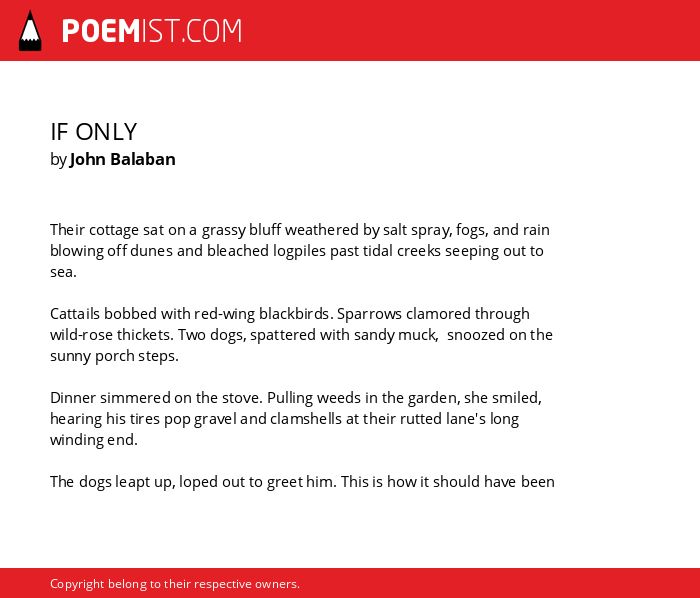Click the line starting 'hearing his tires'
This screenshot has width=700, height=598.
[x=284, y=419]
